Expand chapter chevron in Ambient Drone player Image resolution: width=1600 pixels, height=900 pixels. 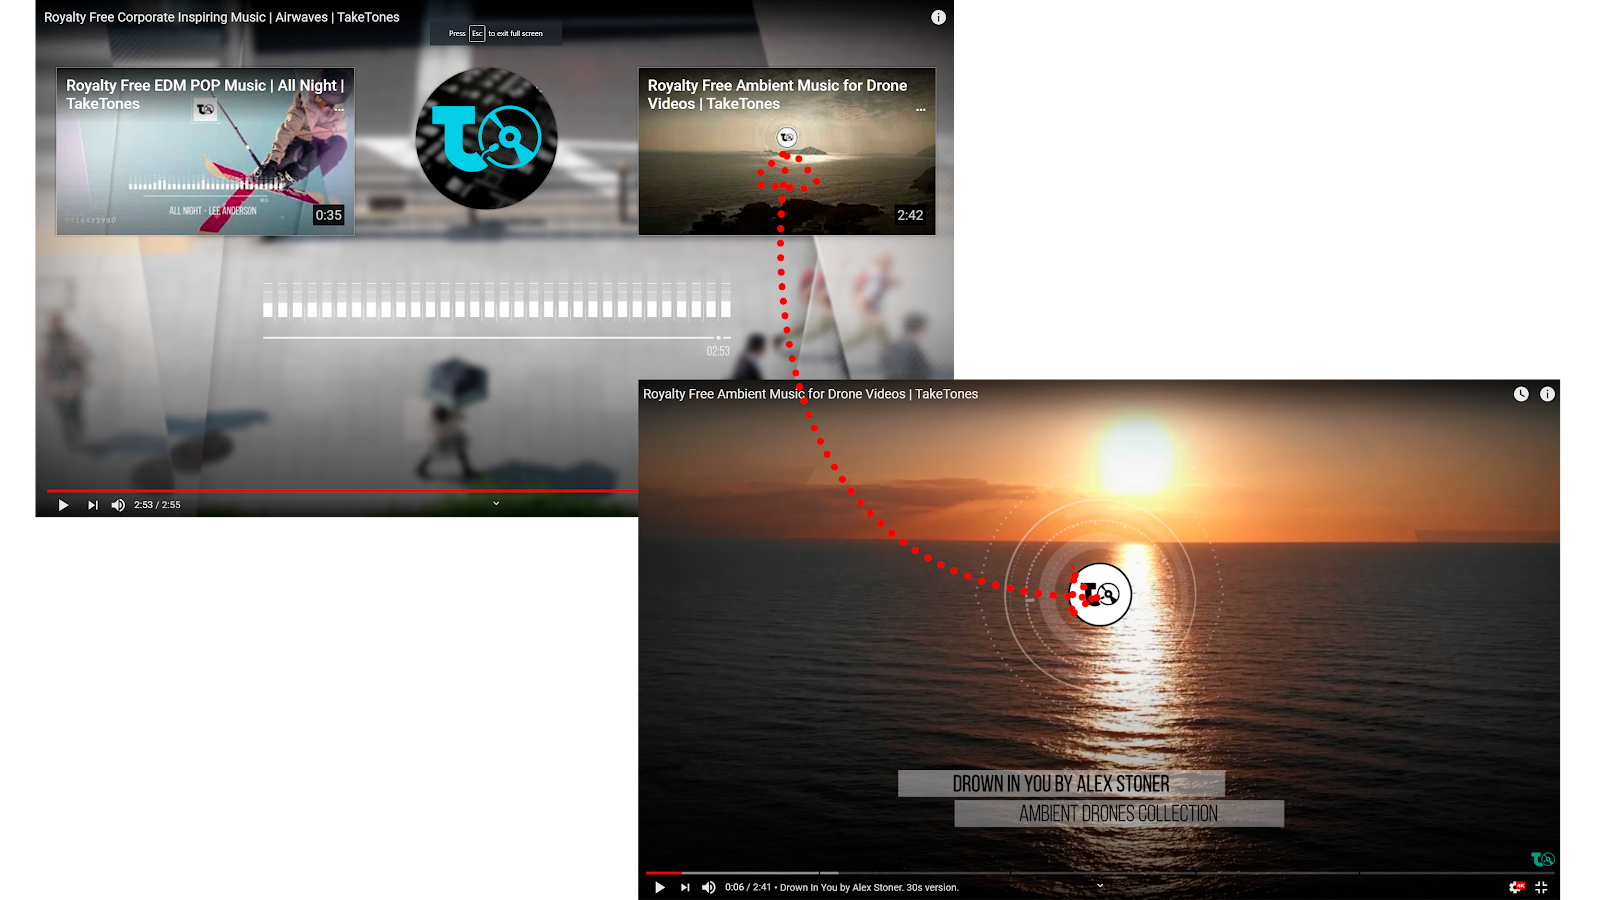pyautogui.click(x=1100, y=885)
